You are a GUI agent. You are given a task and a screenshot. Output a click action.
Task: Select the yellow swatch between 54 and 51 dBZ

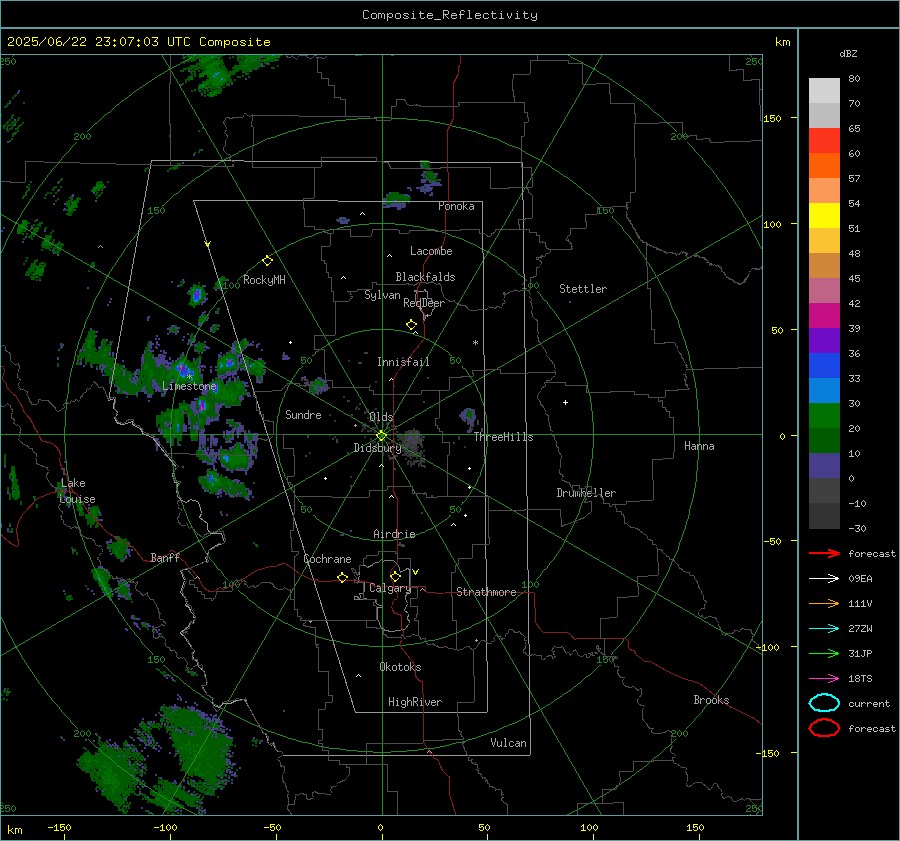coord(824,216)
